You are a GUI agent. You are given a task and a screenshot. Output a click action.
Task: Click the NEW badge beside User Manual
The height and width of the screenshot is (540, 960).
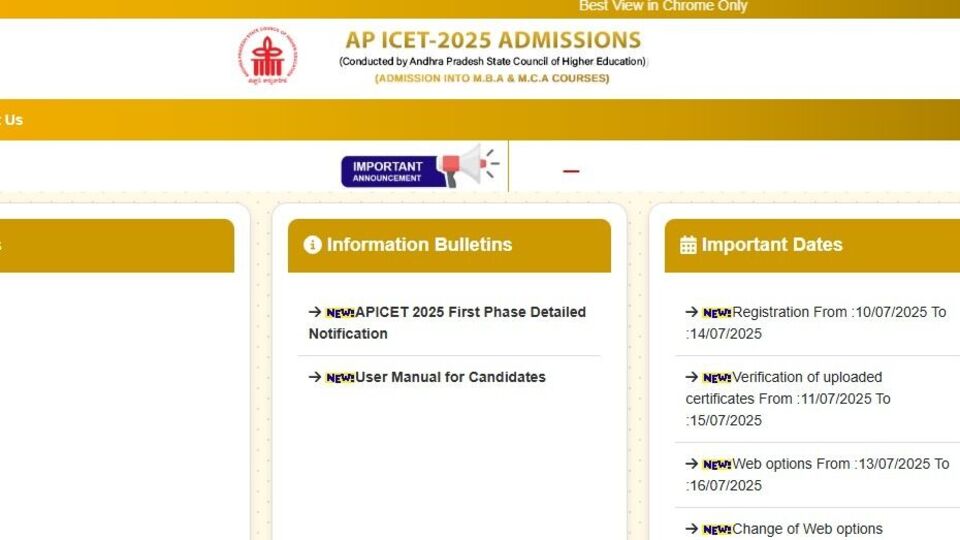[340, 377]
